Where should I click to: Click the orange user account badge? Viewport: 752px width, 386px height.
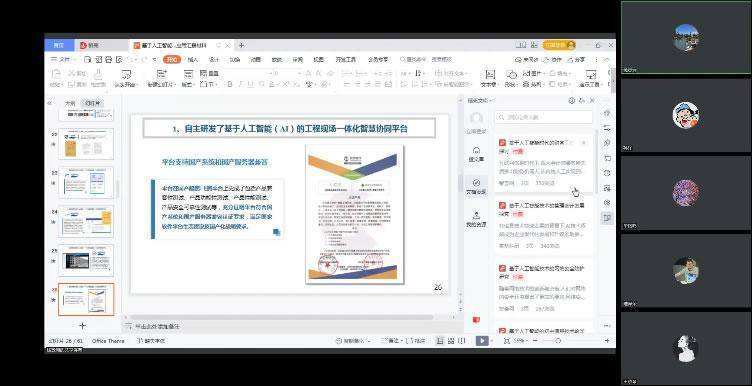[x=559, y=45]
